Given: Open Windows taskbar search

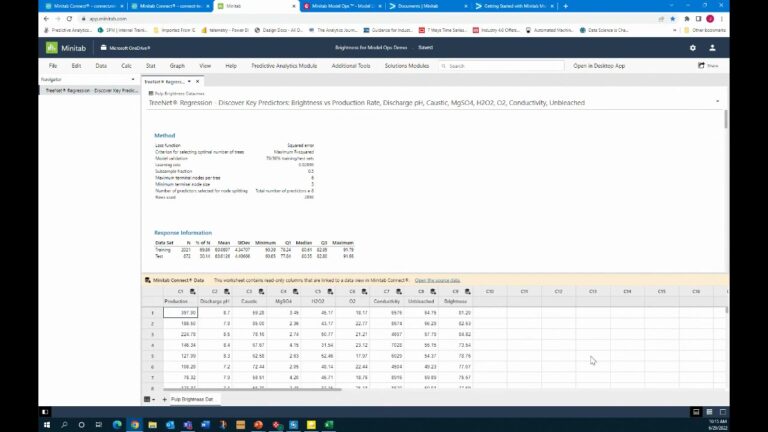Looking at the screenshot, I should coord(64,425).
